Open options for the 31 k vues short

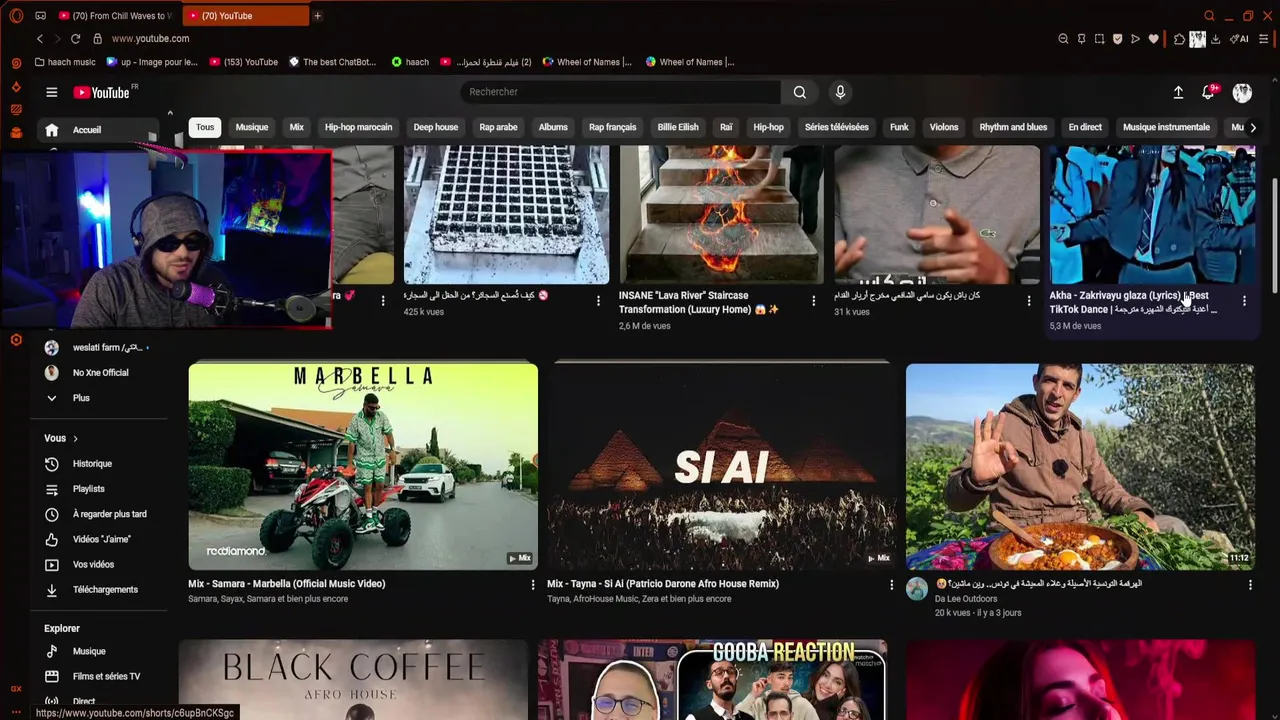point(1028,301)
